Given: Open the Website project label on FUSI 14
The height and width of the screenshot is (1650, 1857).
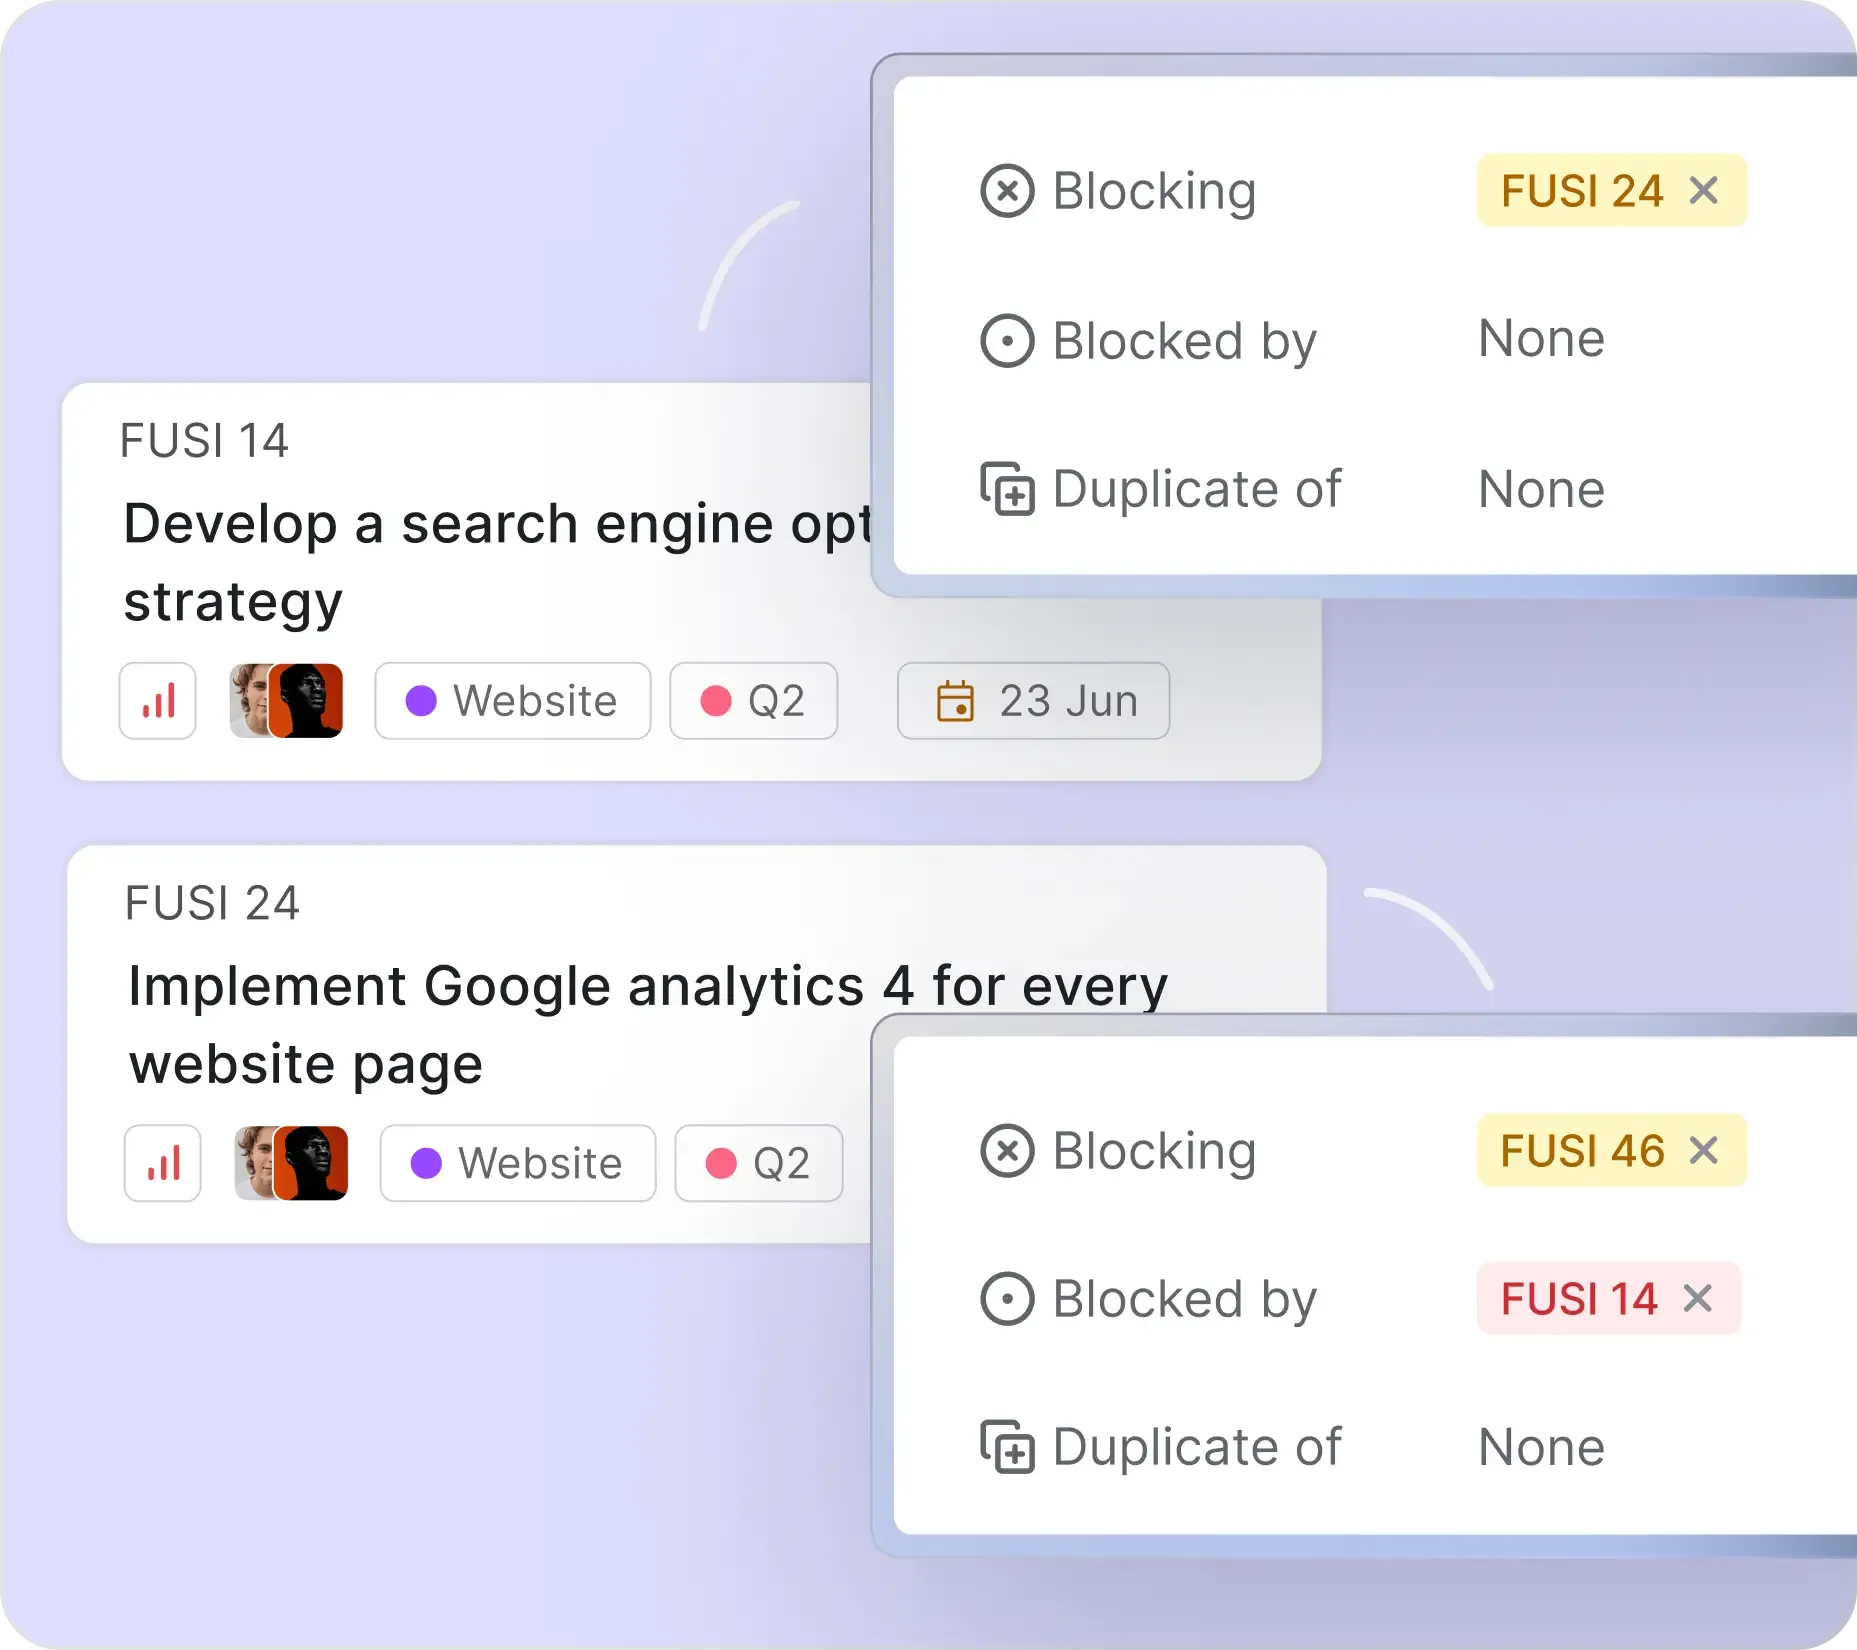Looking at the screenshot, I should pos(512,701).
